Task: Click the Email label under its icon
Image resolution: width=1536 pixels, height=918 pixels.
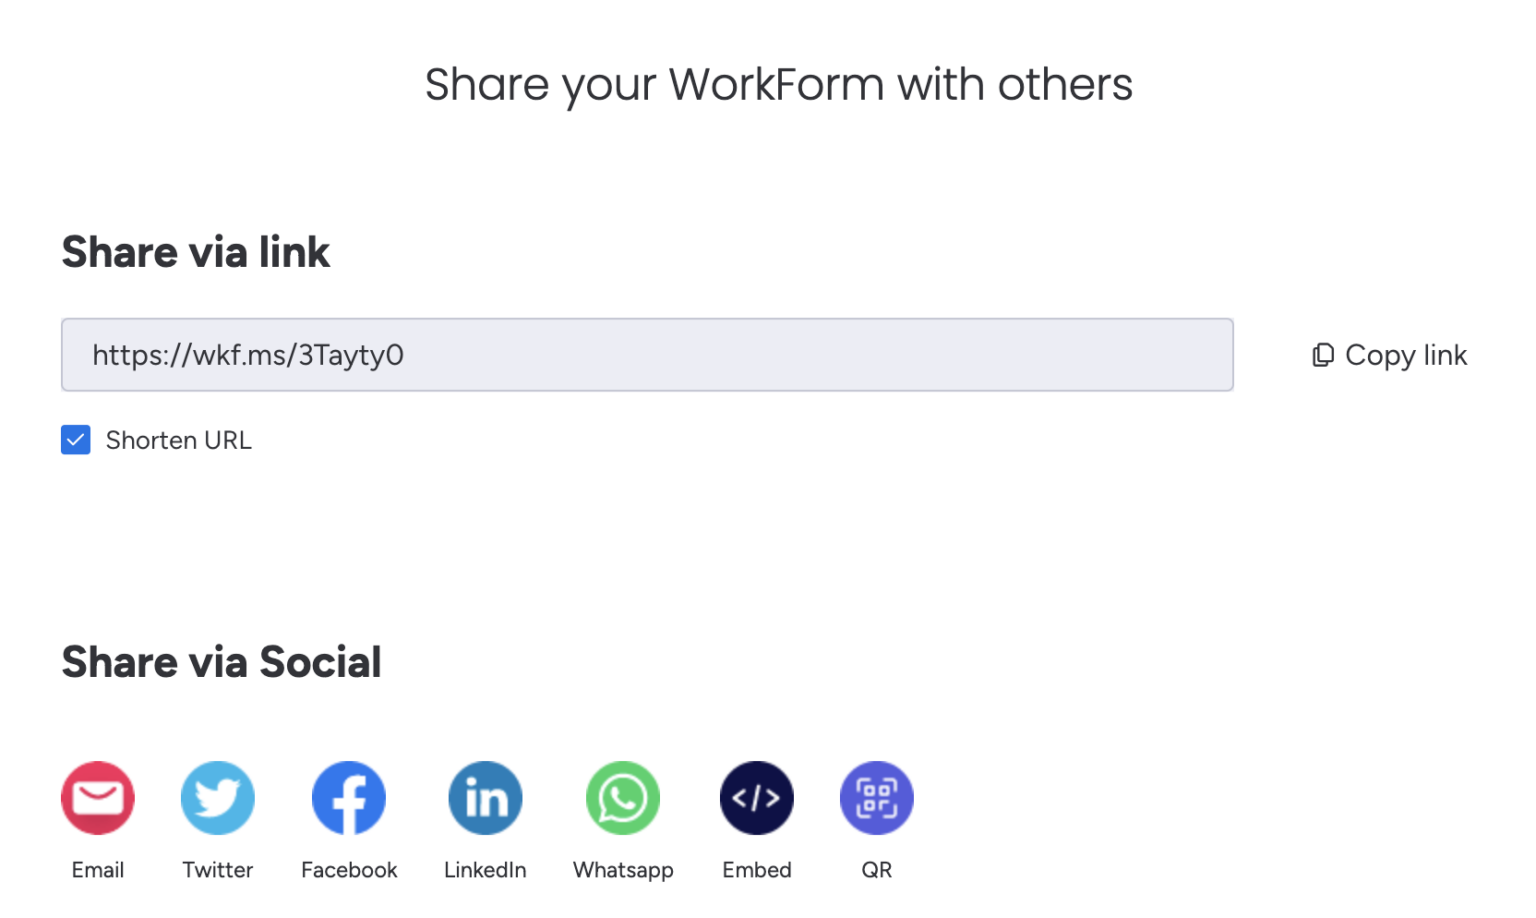Action: tap(97, 870)
